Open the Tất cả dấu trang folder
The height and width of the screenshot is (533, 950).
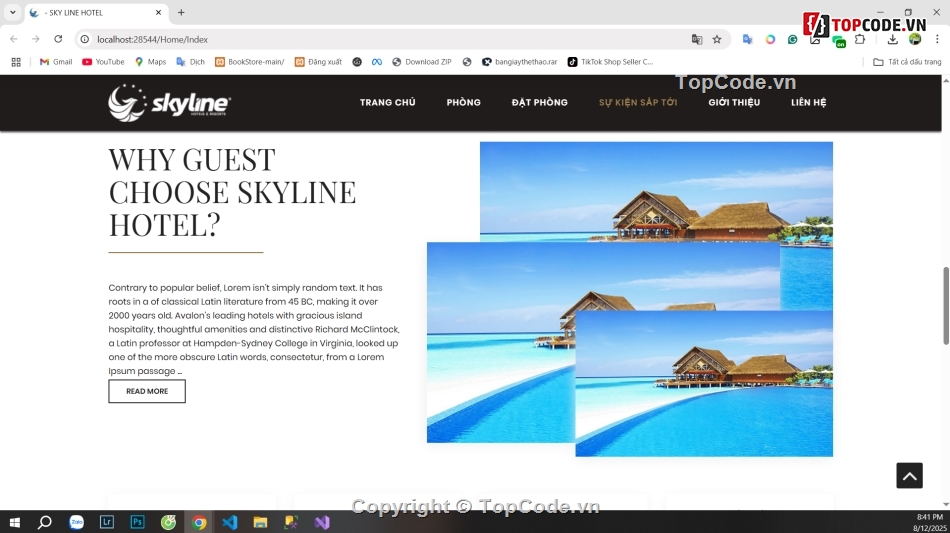(x=907, y=62)
